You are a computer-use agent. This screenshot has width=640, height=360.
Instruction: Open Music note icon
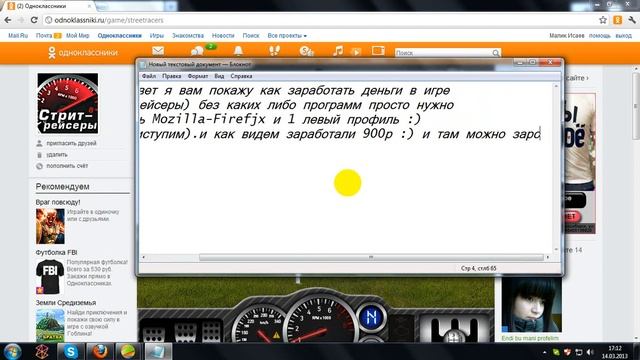click(x=338, y=51)
